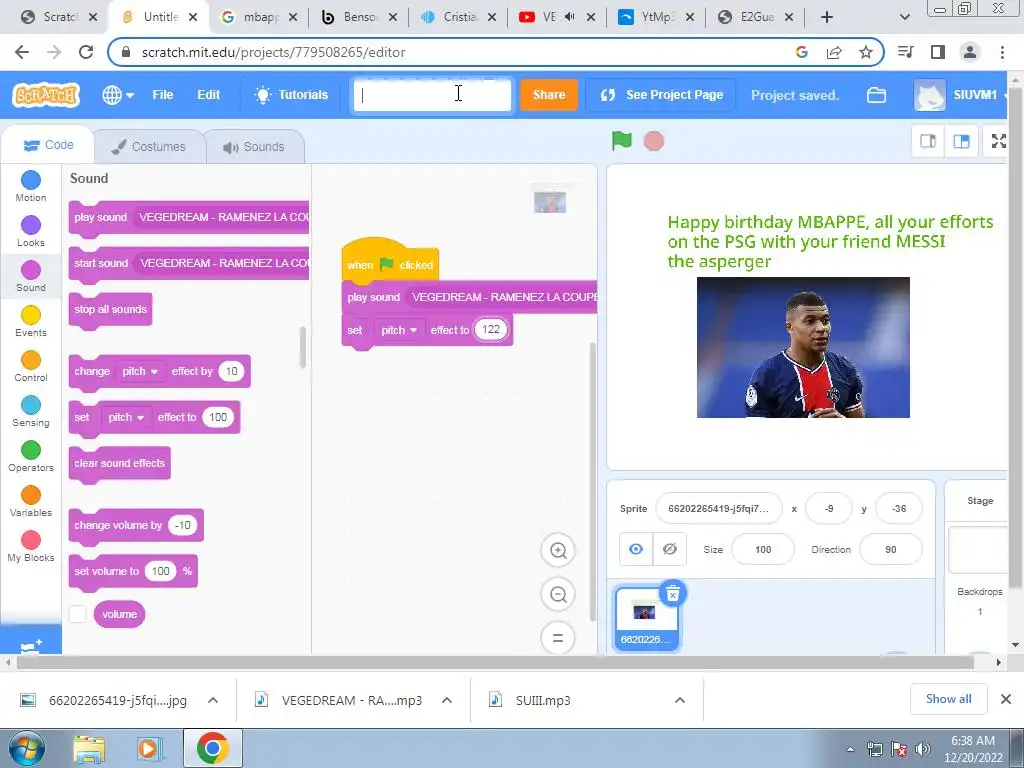Image resolution: width=1024 pixels, height=768 pixels.
Task: Click the when flag clicked hat block
Action: click(x=390, y=262)
